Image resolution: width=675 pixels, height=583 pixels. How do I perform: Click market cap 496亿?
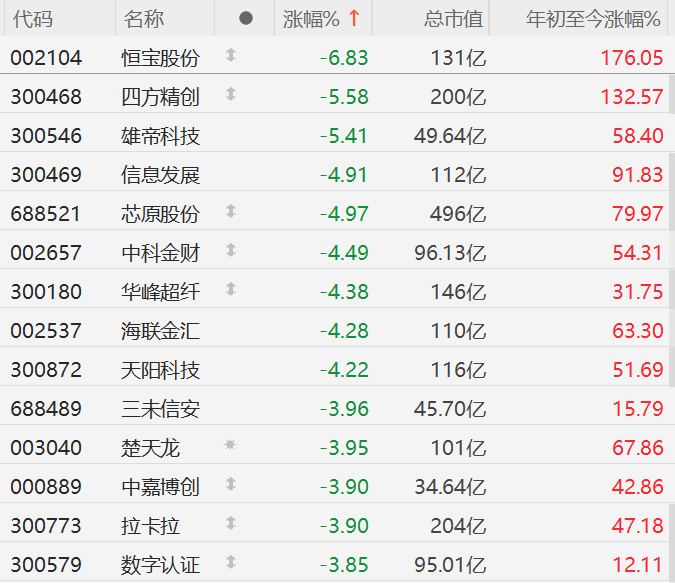click(458, 214)
